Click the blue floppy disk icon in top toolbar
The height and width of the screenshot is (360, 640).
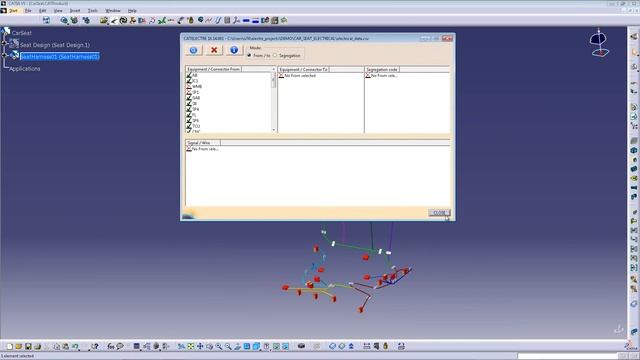46,20
